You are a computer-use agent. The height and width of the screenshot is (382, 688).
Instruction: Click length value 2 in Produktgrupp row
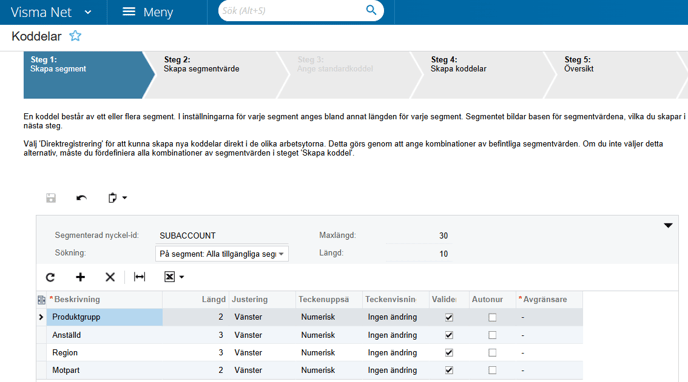(221, 317)
